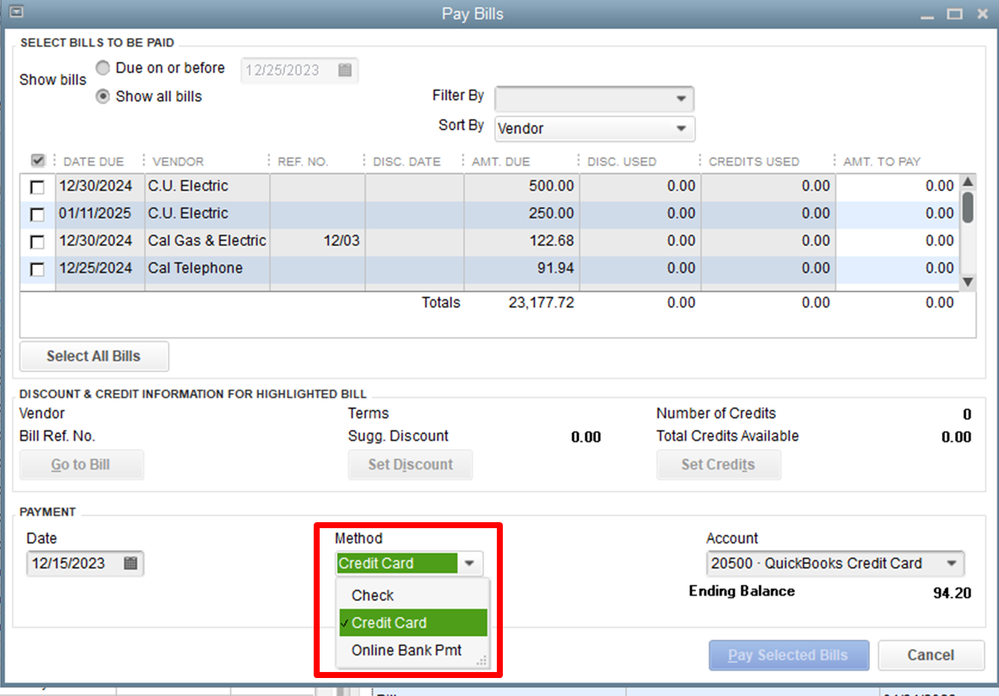The height and width of the screenshot is (696, 999).
Task: Click the bills list scrollbar thumb
Action: coord(968,207)
